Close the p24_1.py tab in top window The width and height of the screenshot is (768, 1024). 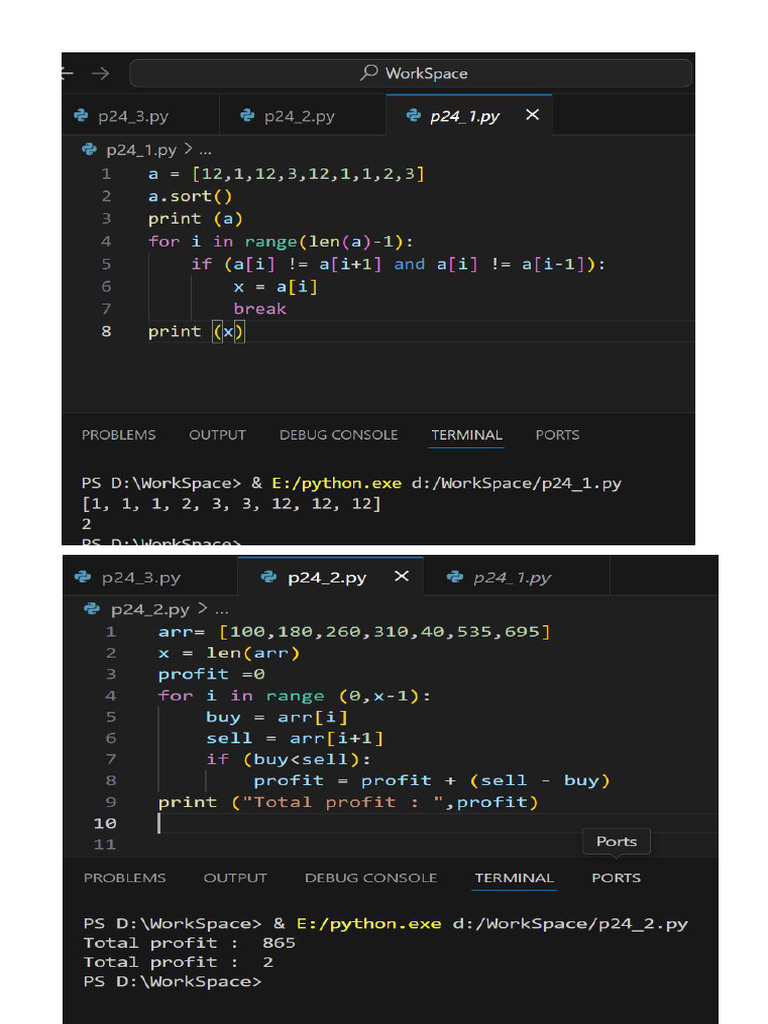532,115
